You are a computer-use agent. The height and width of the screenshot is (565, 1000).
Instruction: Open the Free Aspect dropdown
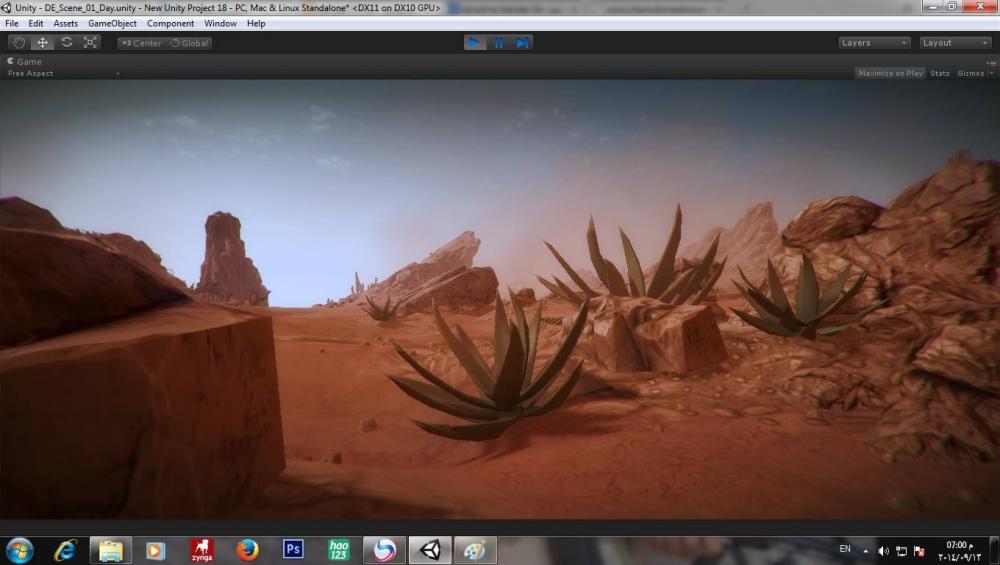click(x=64, y=73)
